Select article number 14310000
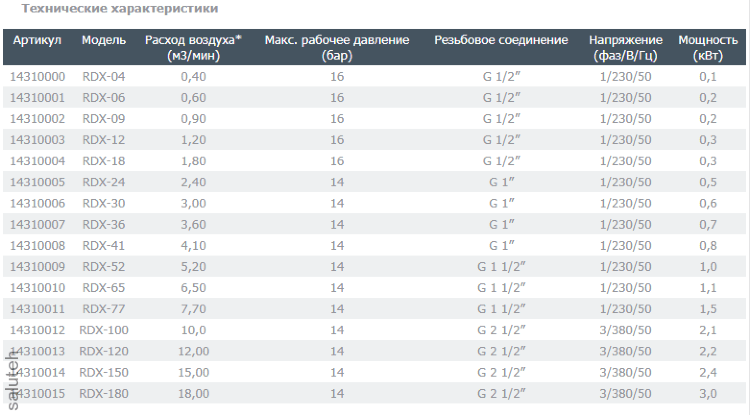 point(37,77)
